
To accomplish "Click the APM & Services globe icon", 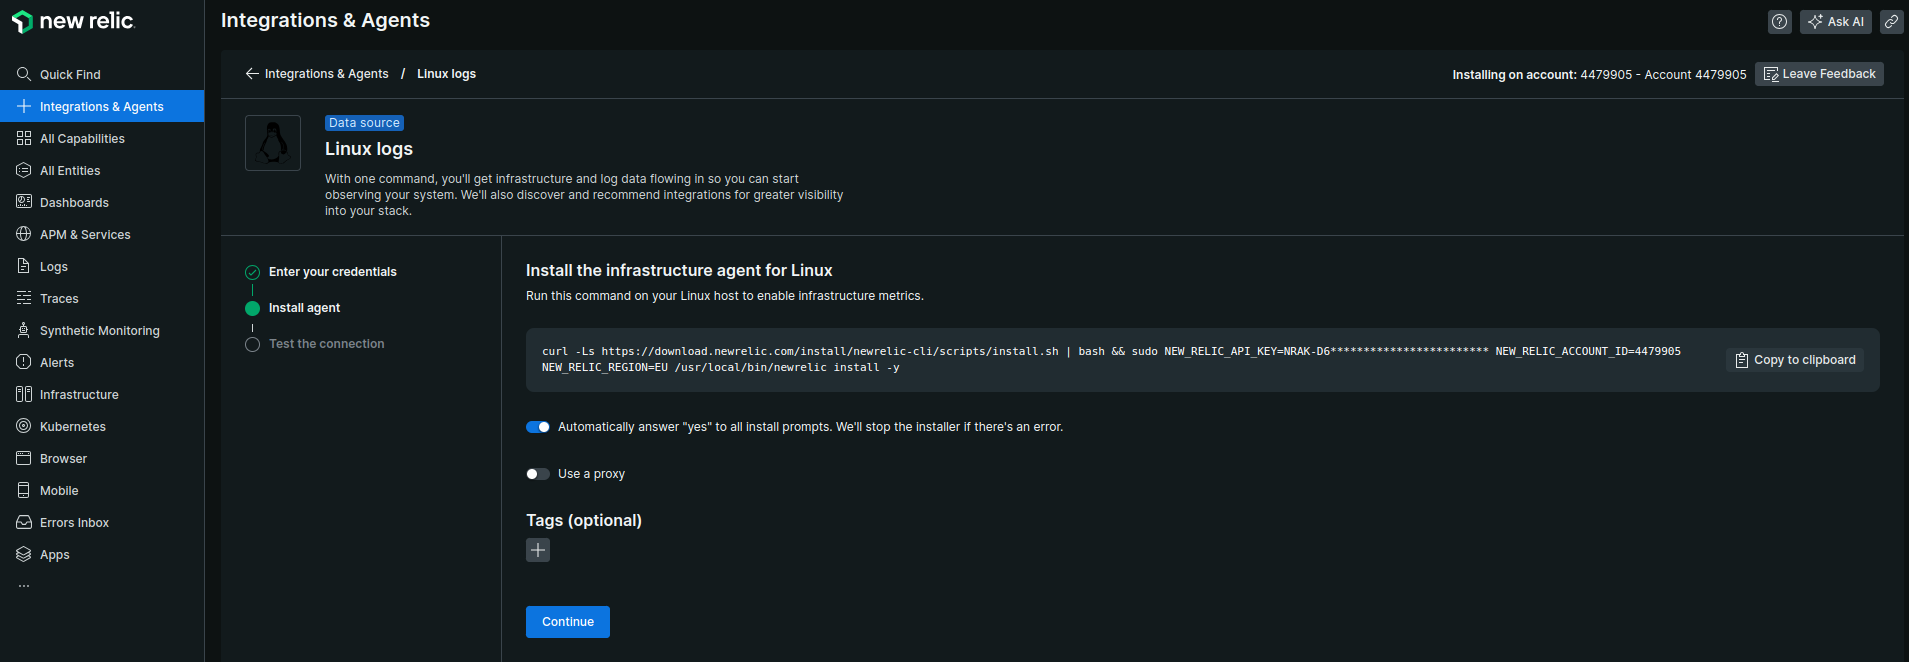I will pos(24,234).
